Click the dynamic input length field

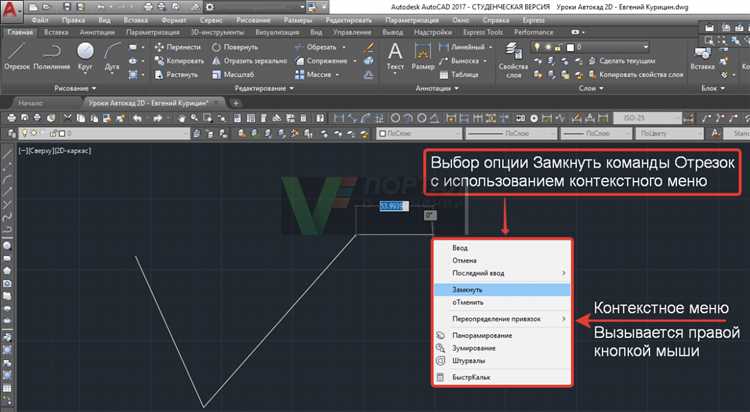click(x=395, y=206)
